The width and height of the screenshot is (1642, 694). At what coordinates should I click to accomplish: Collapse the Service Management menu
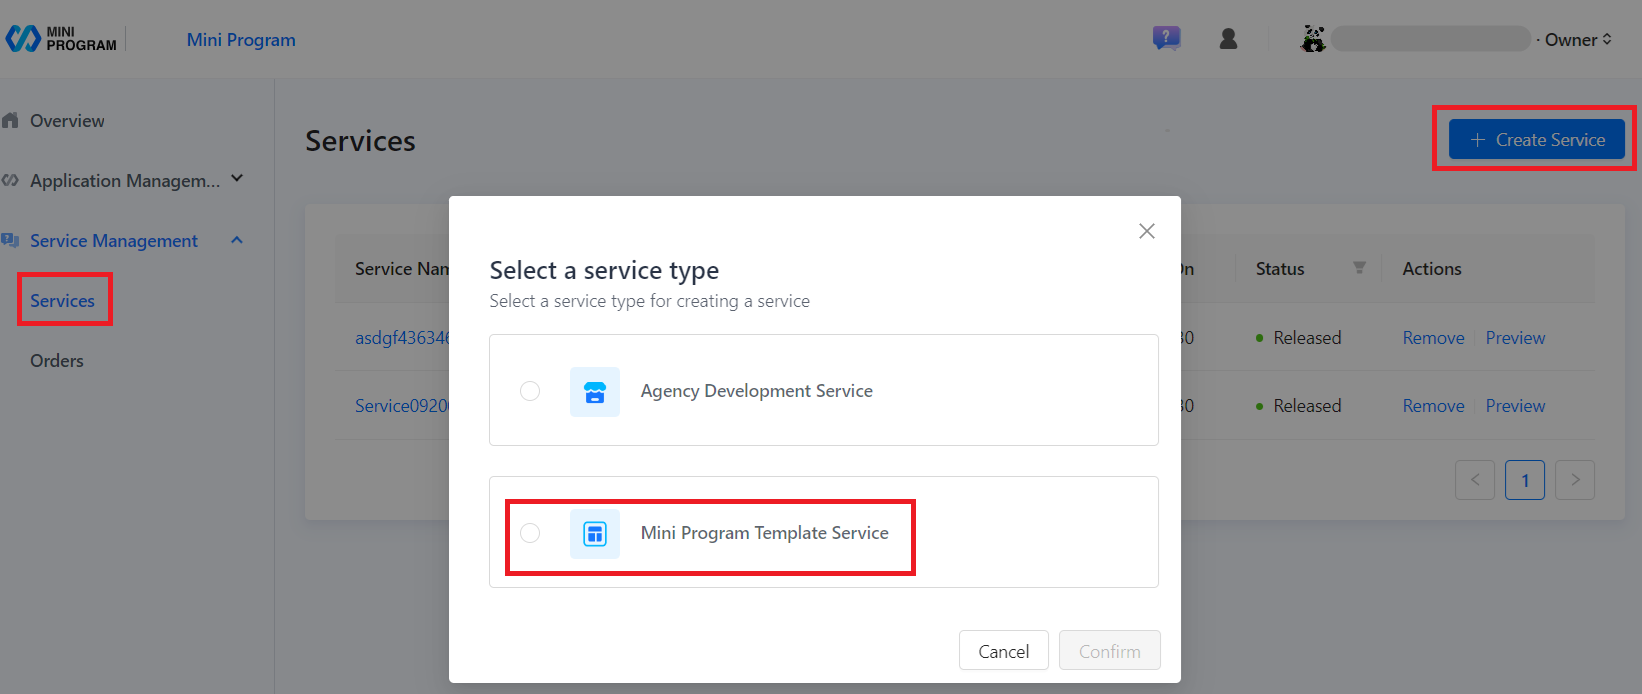click(236, 240)
